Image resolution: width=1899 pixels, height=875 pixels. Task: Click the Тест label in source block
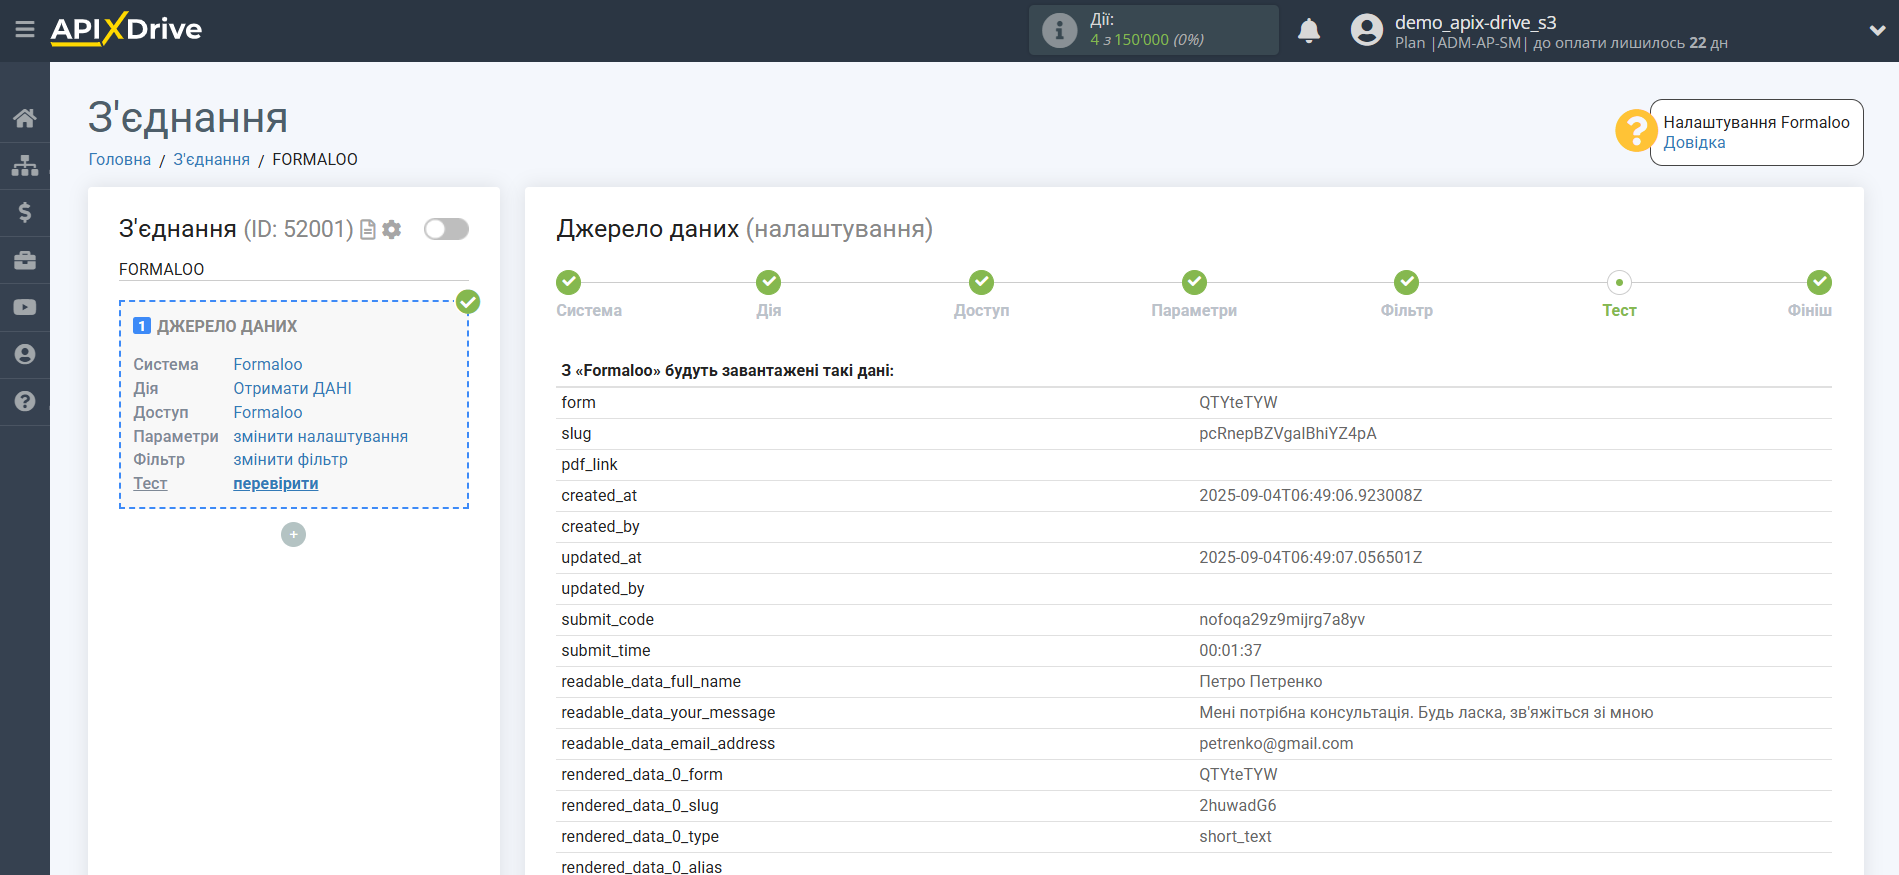[x=150, y=483]
